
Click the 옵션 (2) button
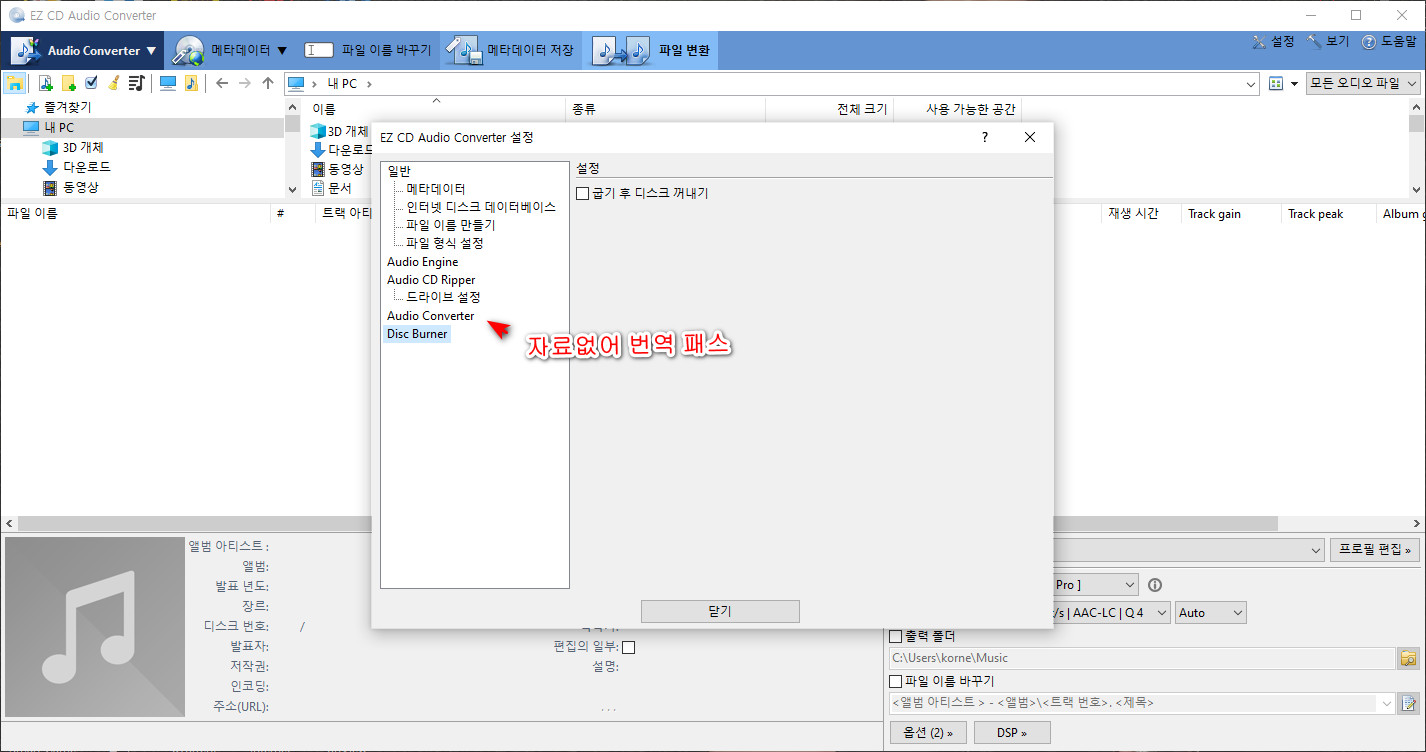928,733
